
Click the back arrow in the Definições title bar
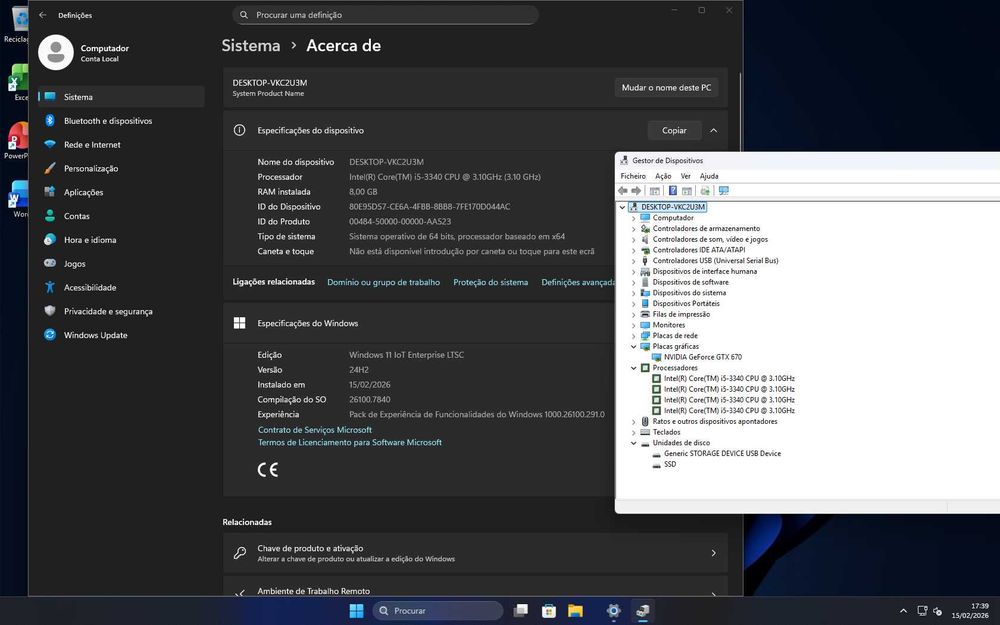pyautogui.click(x=43, y=15)
